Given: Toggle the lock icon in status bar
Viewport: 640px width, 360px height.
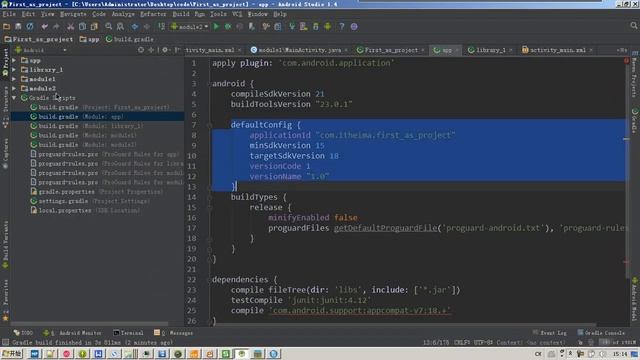Looking at the screenshot, I should point(580,342).
